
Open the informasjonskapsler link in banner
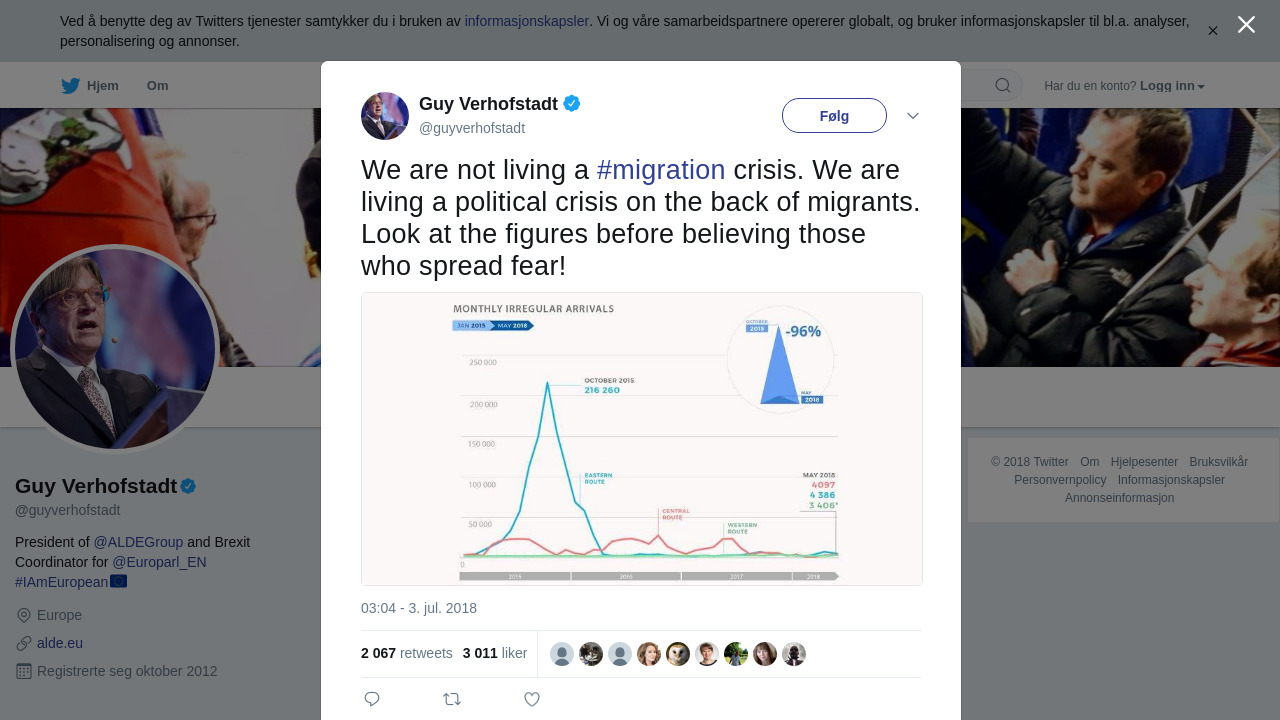(526, 21)
